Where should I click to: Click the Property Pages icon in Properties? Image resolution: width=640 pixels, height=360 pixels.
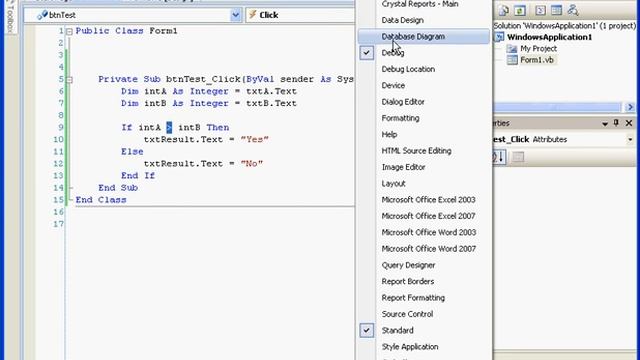pos(518,157)
